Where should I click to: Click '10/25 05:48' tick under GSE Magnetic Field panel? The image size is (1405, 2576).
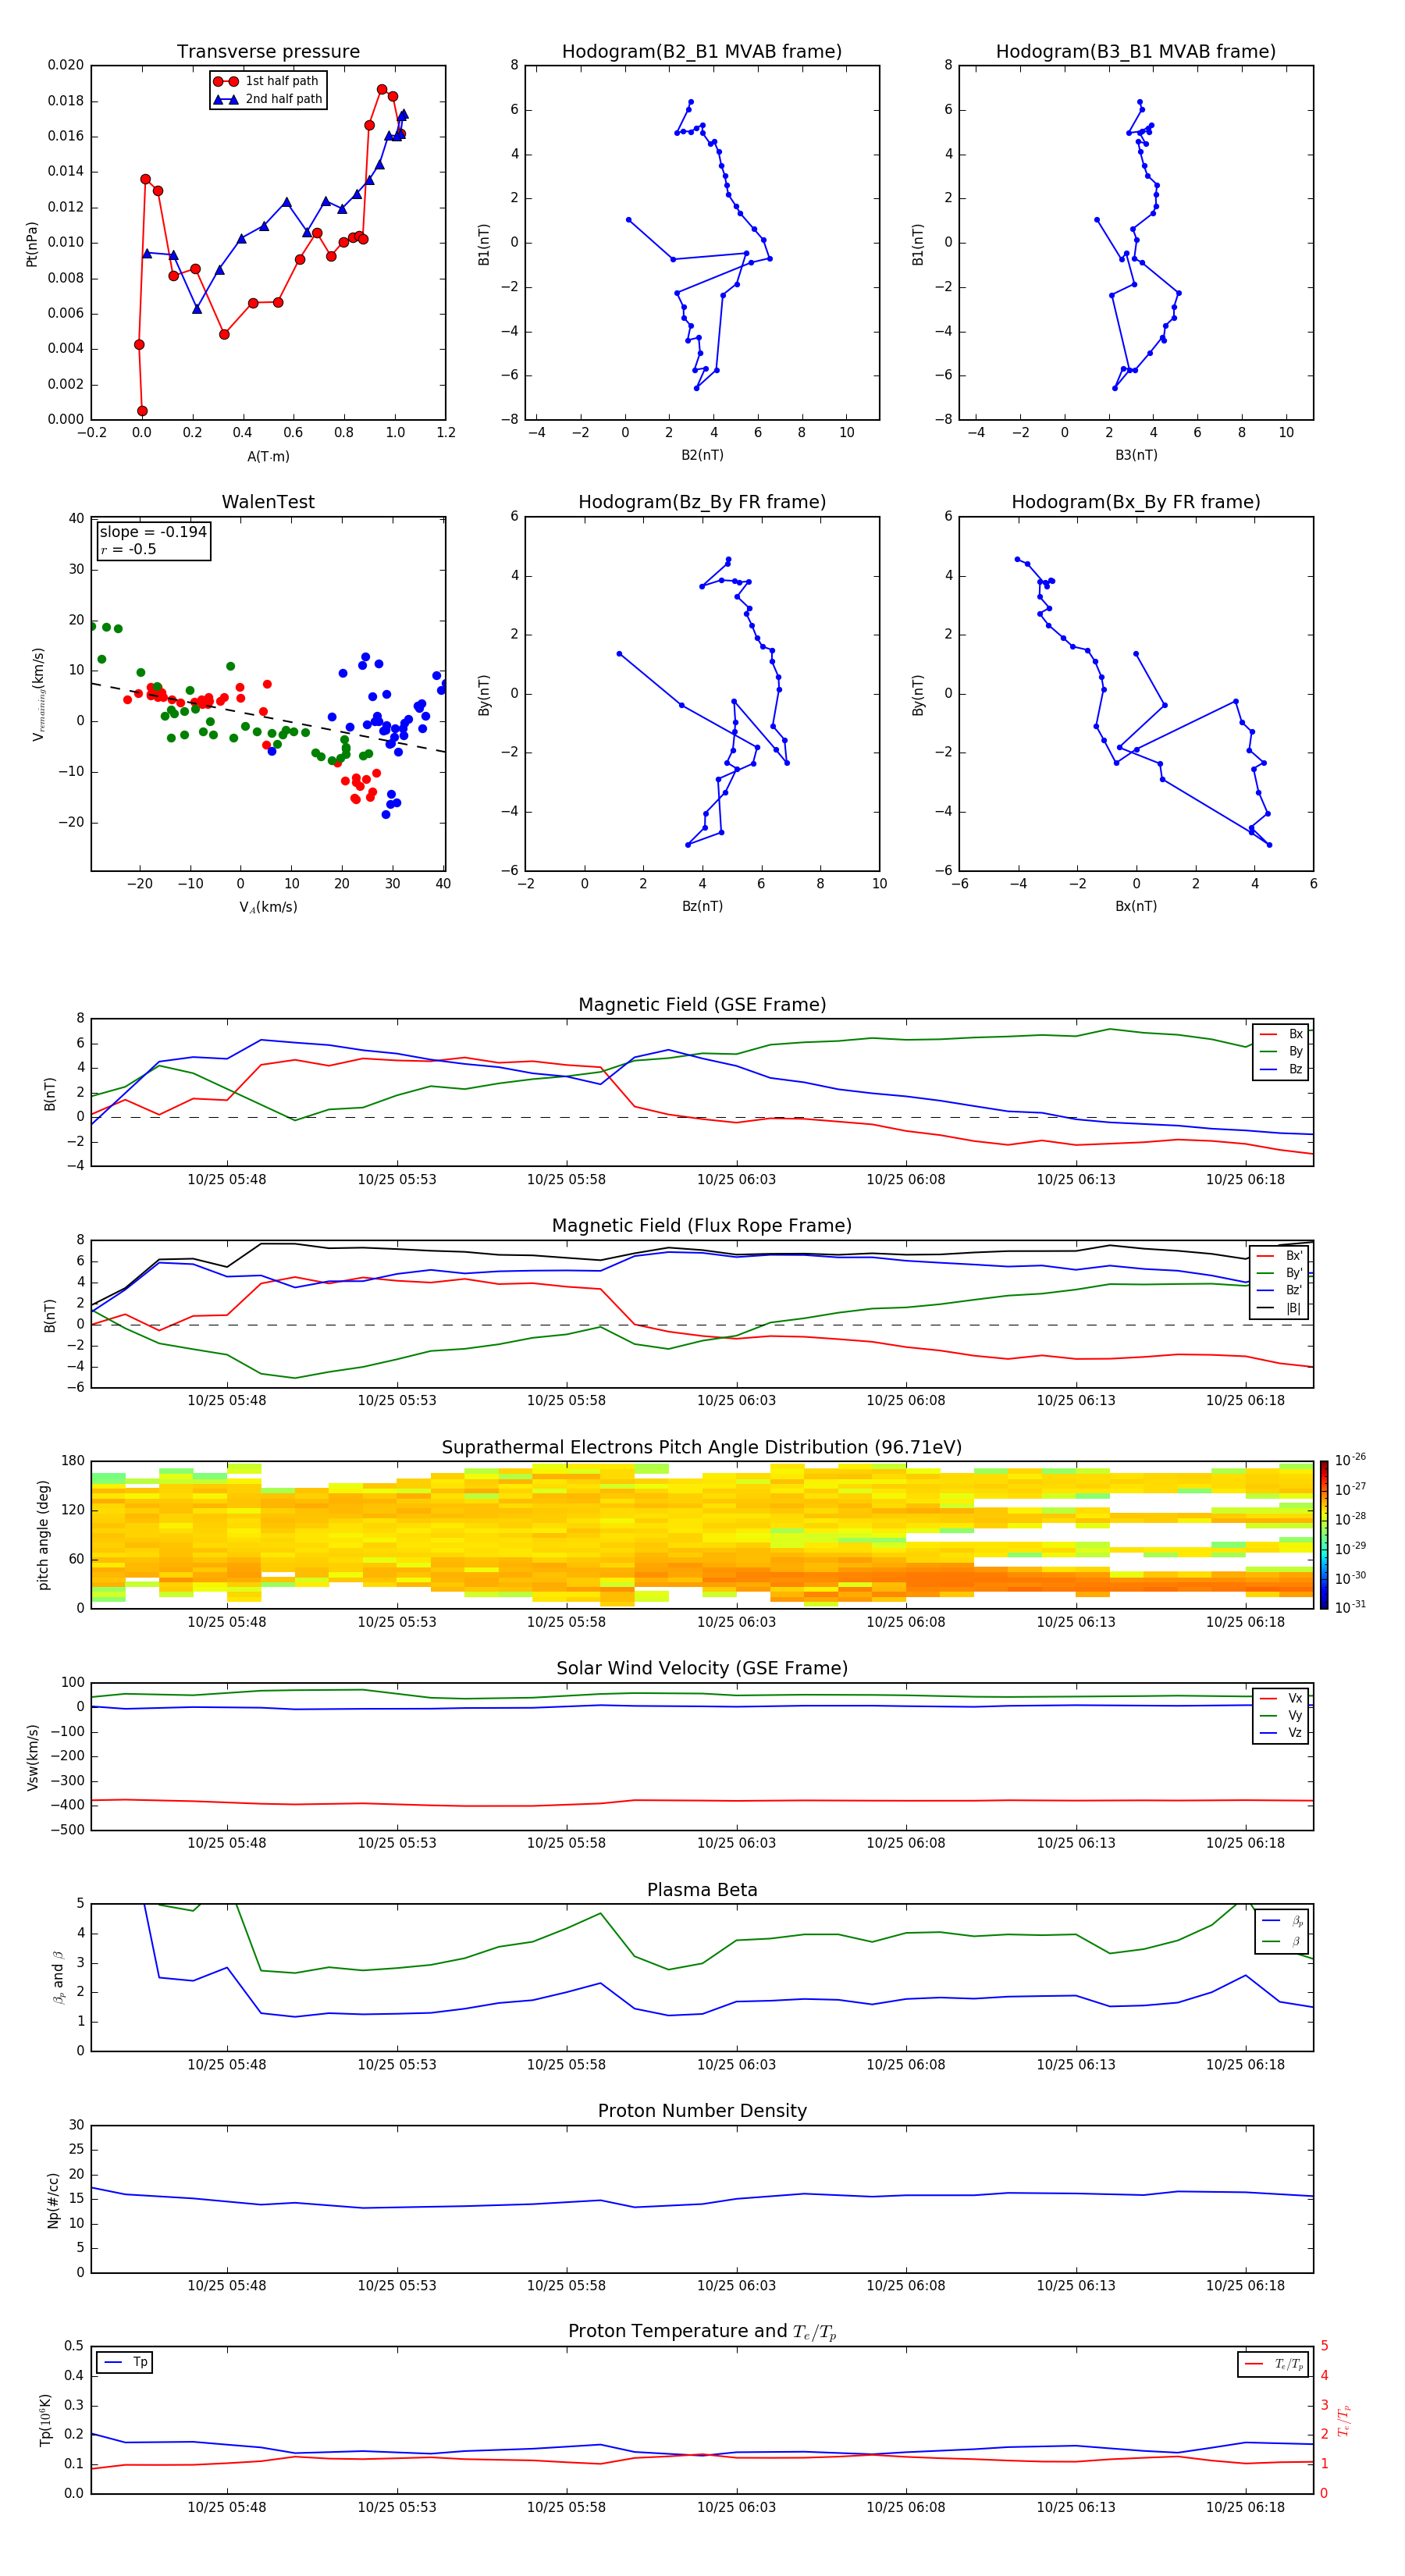click(x=227, y=1180)
